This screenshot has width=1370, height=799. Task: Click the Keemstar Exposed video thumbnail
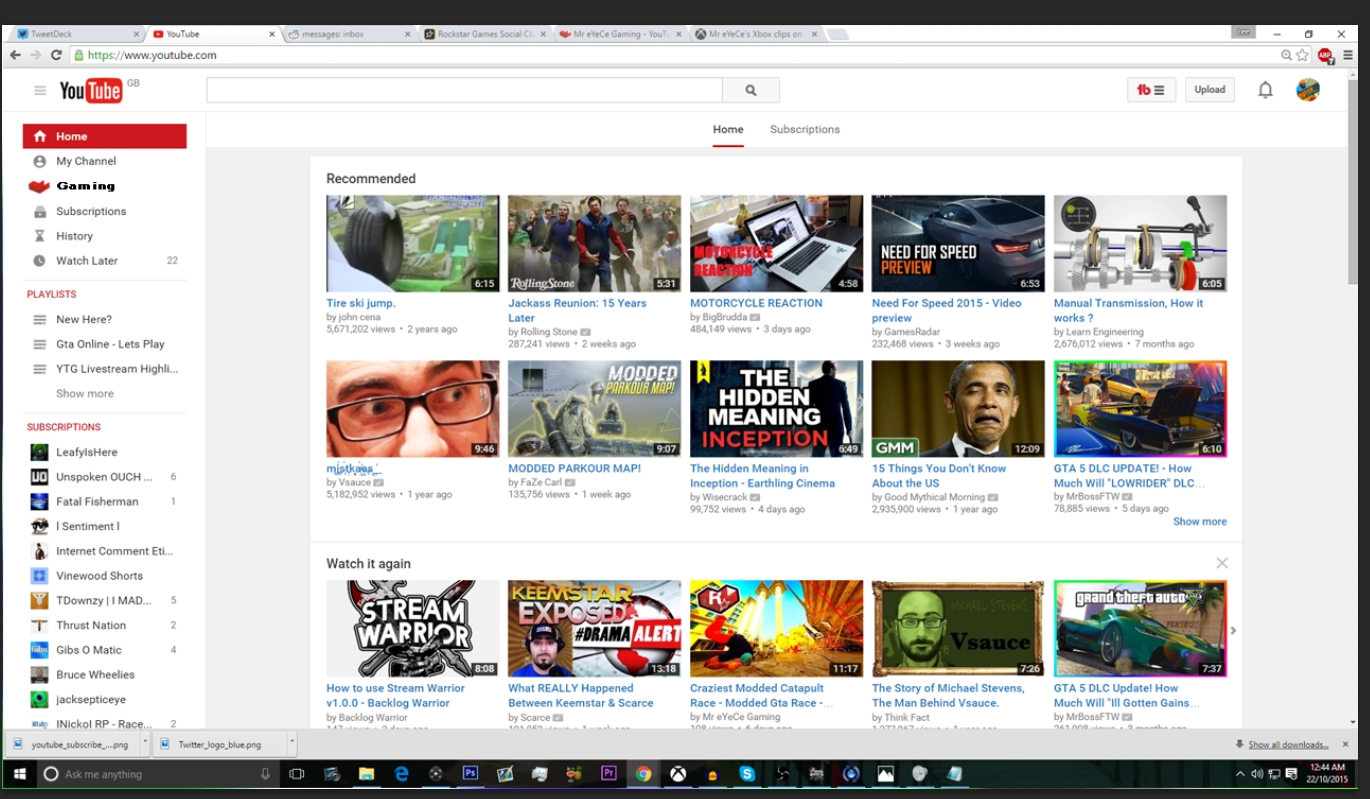point(594,628)
